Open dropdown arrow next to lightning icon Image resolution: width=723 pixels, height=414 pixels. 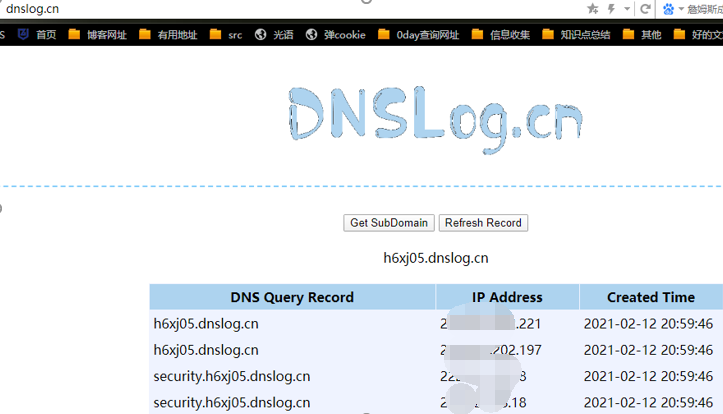click(627, 8)
